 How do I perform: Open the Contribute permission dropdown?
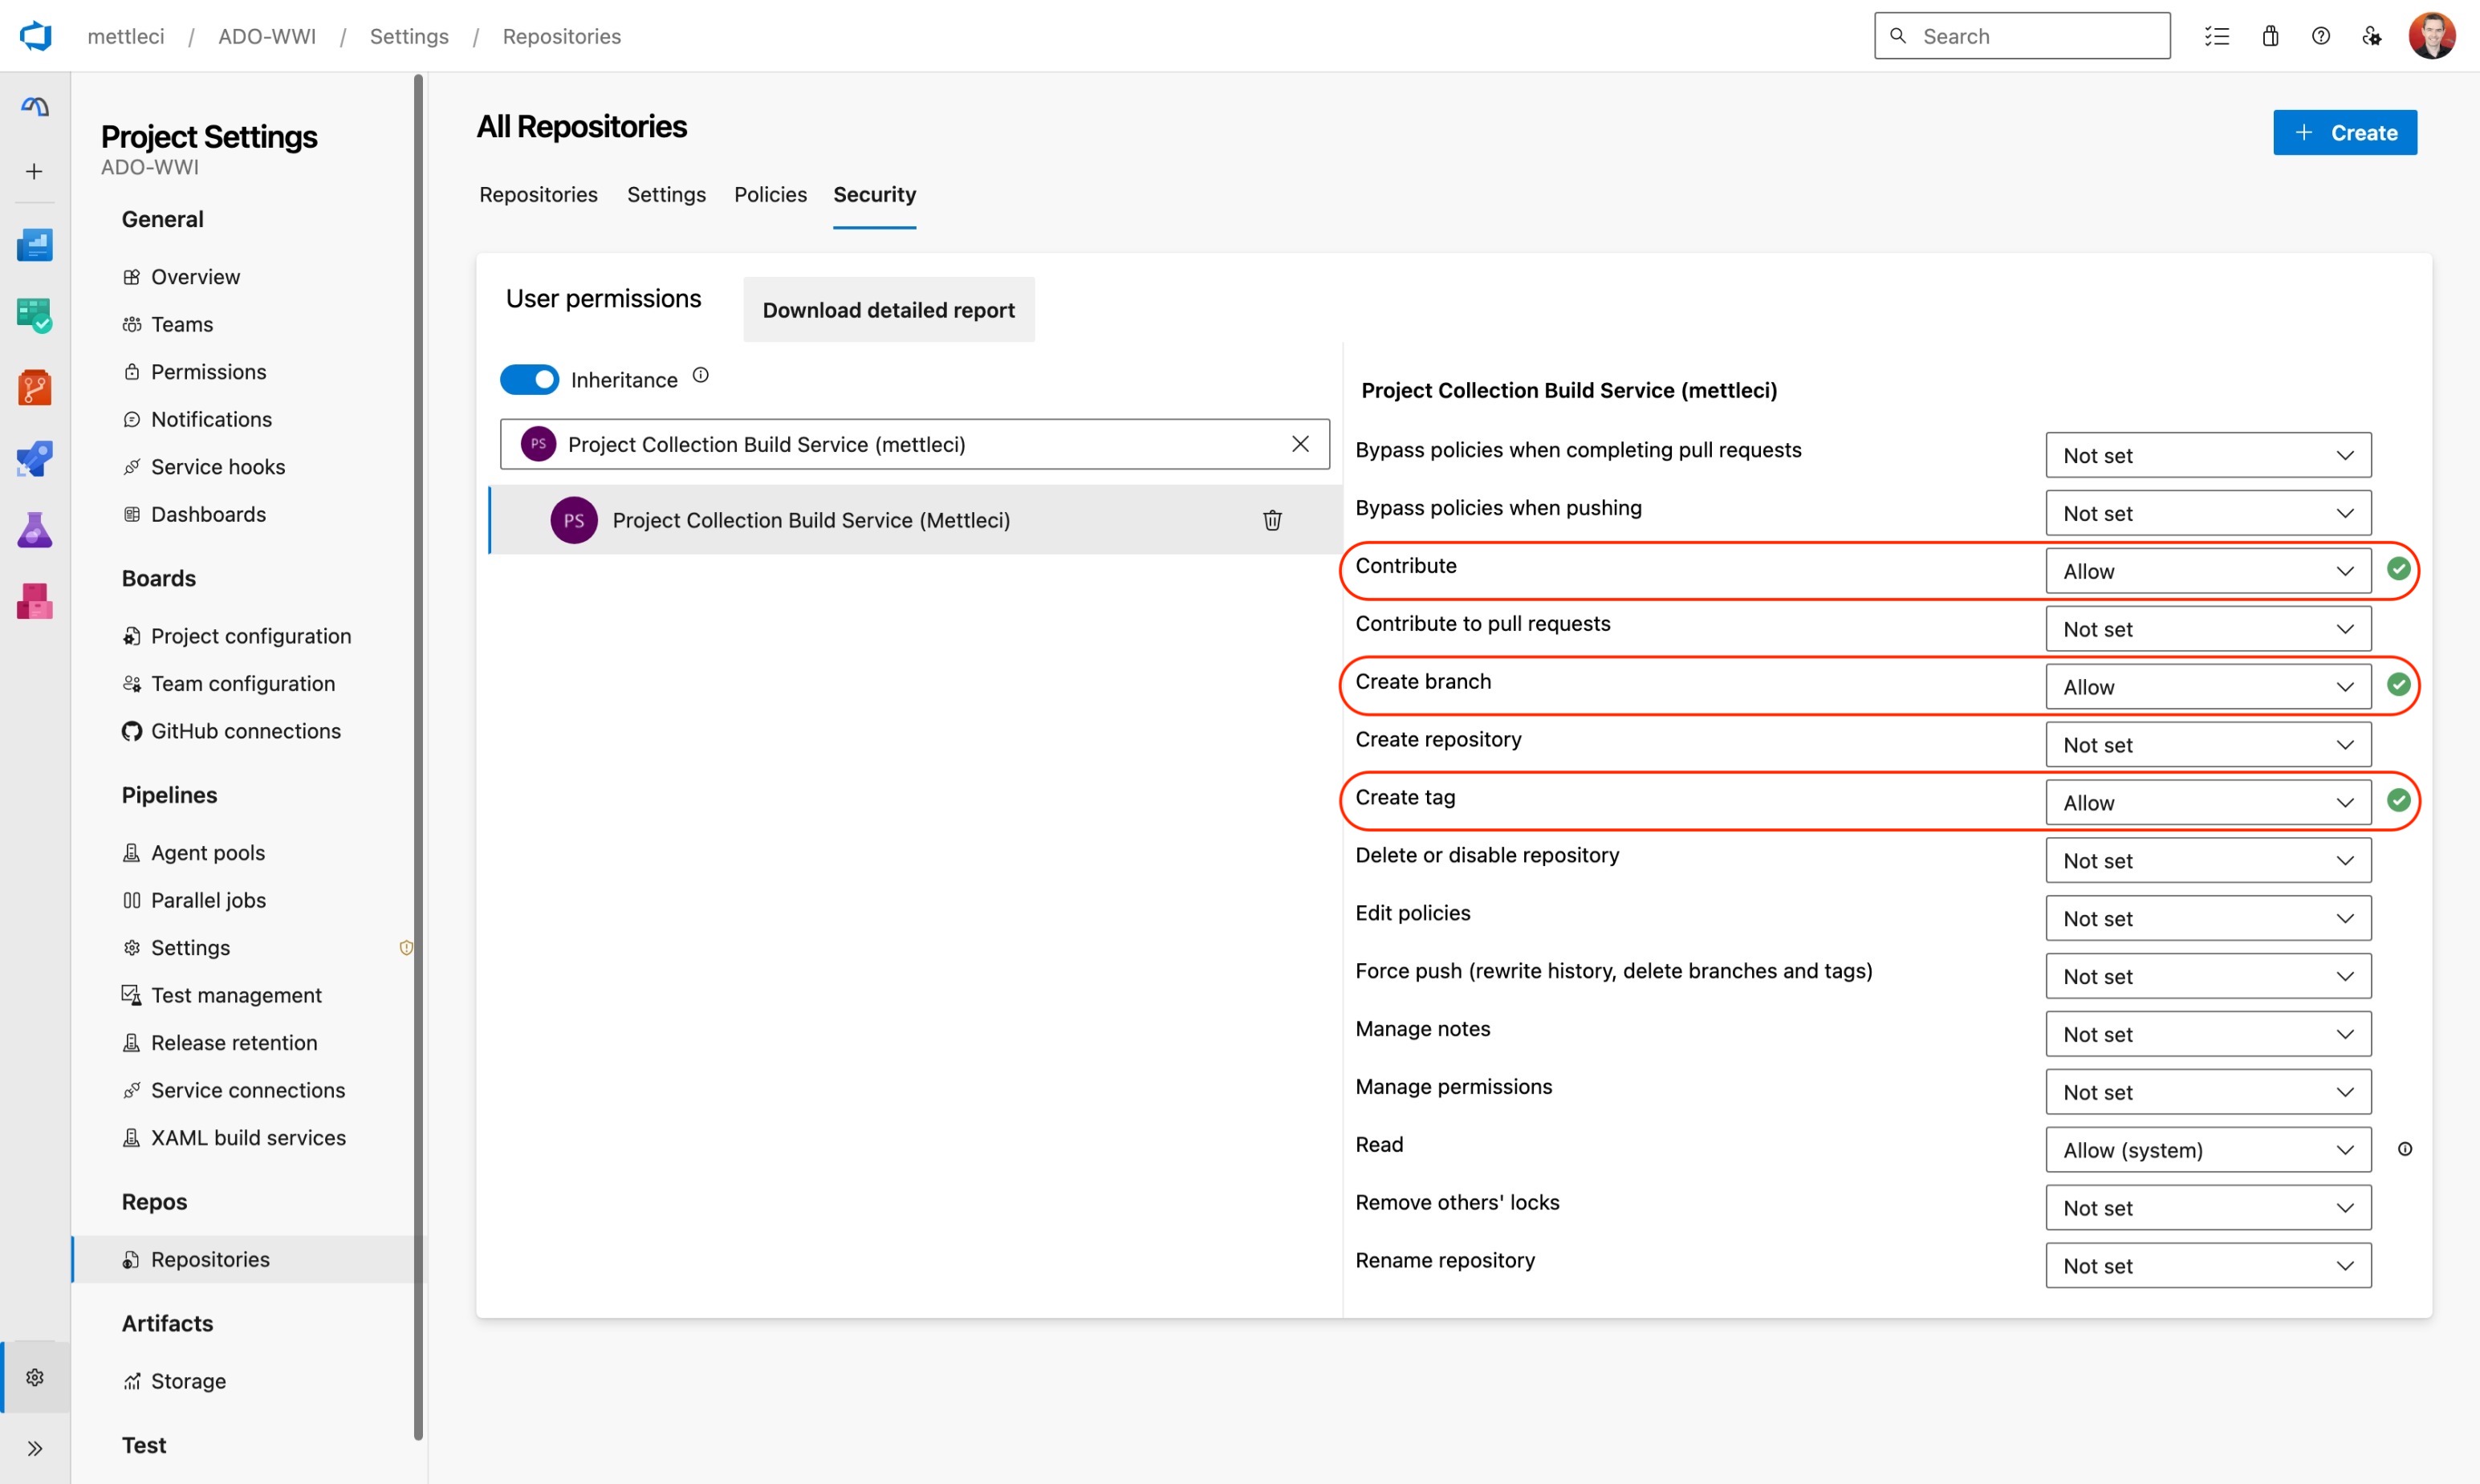[x=2208, y=571]
